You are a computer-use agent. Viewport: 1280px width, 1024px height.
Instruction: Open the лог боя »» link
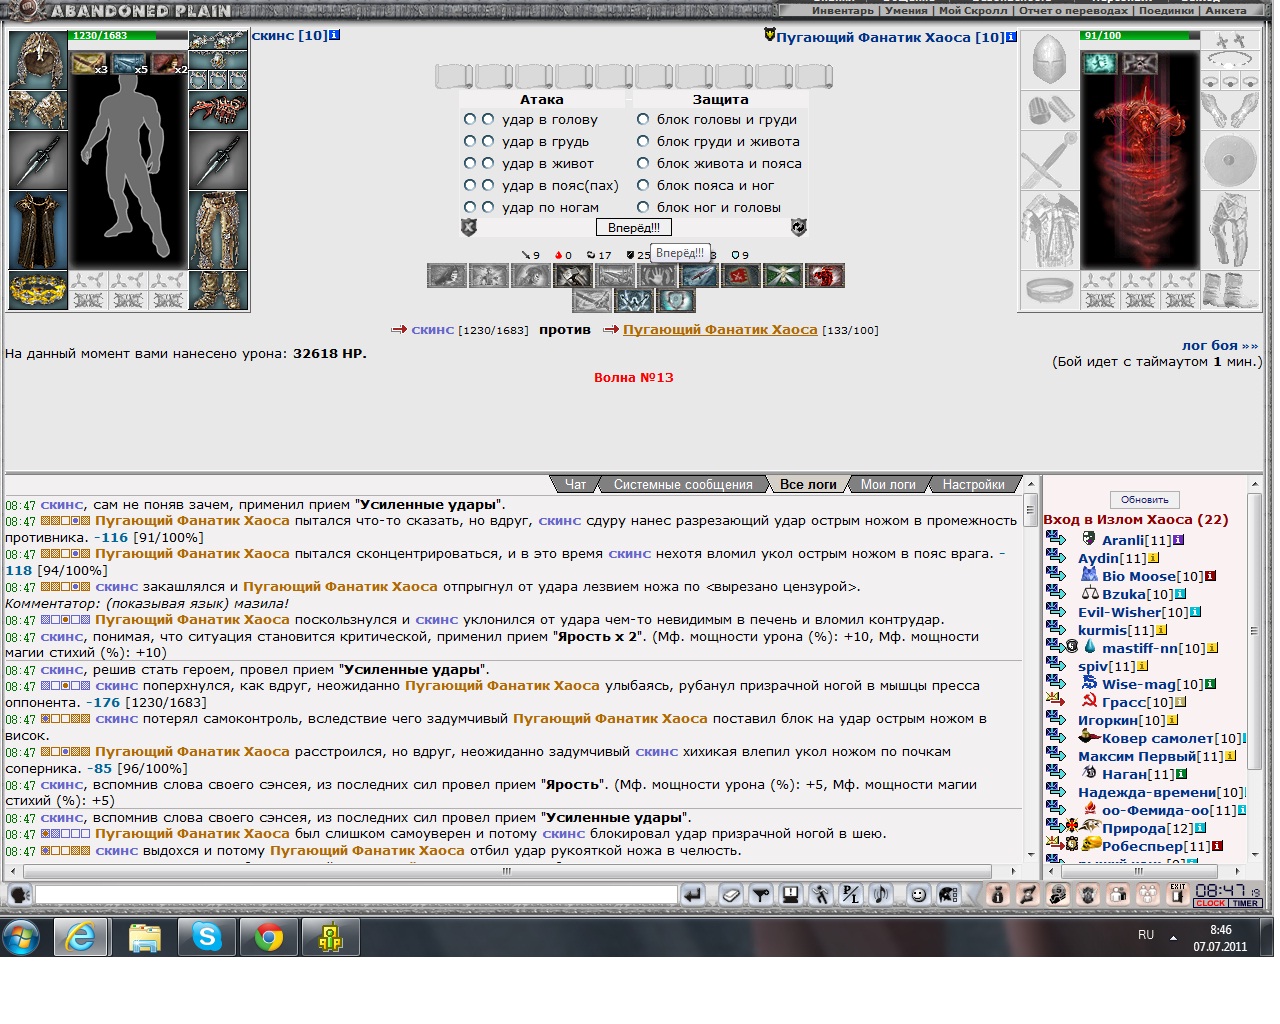coord(1220,345)
